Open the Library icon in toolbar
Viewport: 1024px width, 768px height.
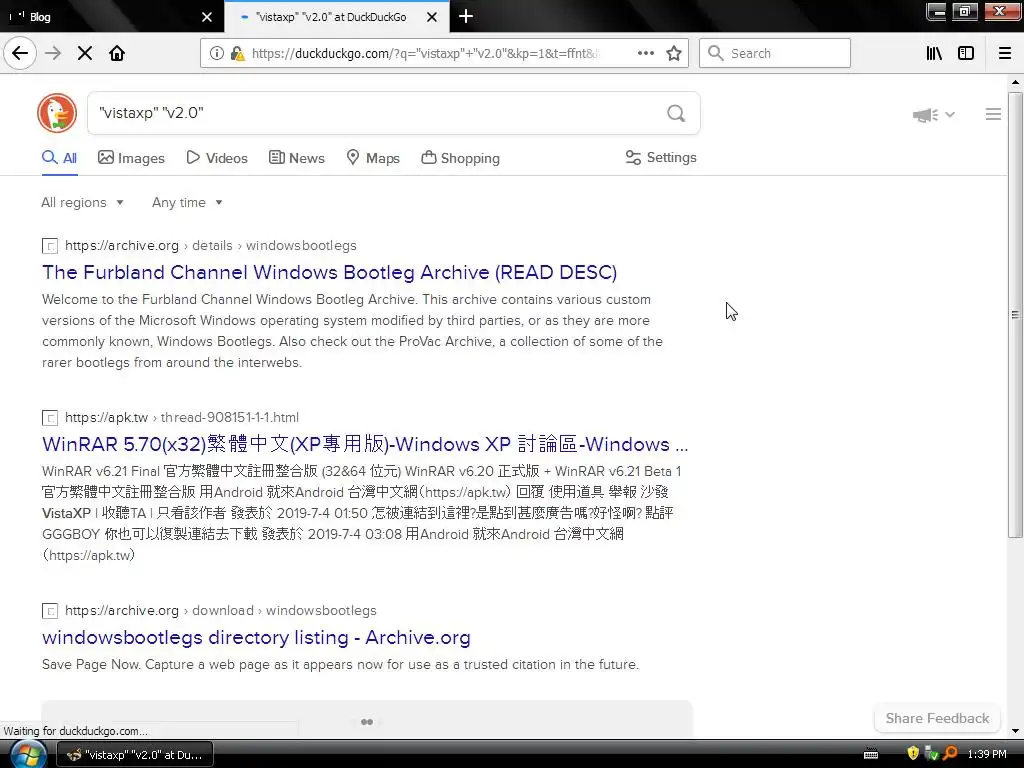coord(934,53)
